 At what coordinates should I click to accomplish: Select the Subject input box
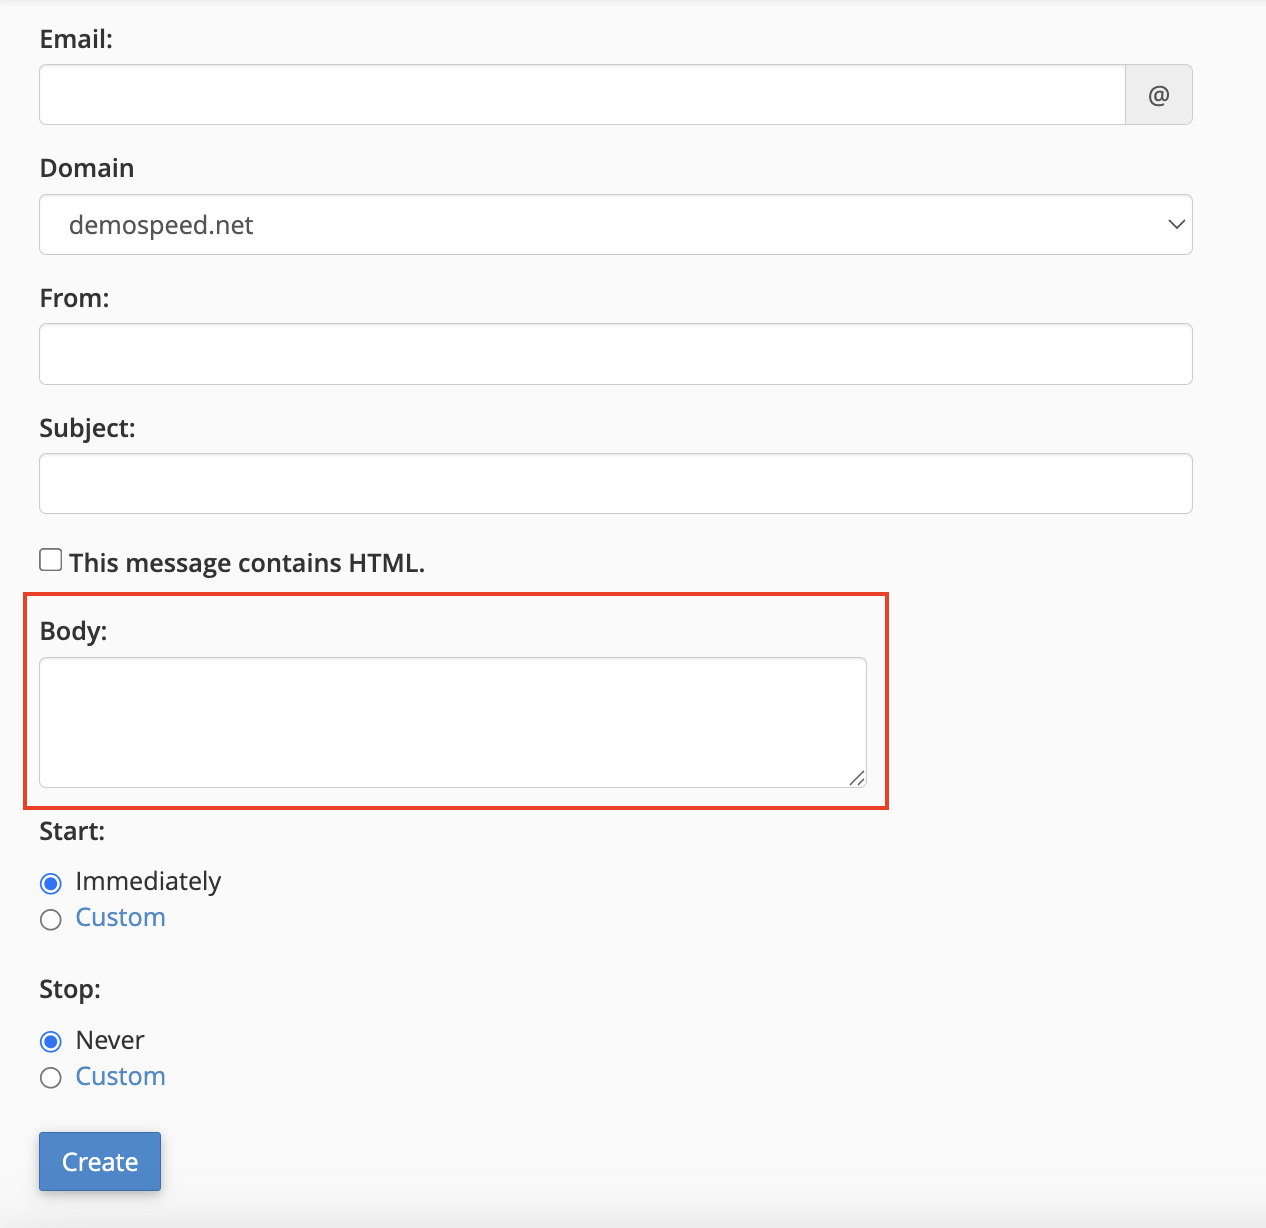point(615,484)
